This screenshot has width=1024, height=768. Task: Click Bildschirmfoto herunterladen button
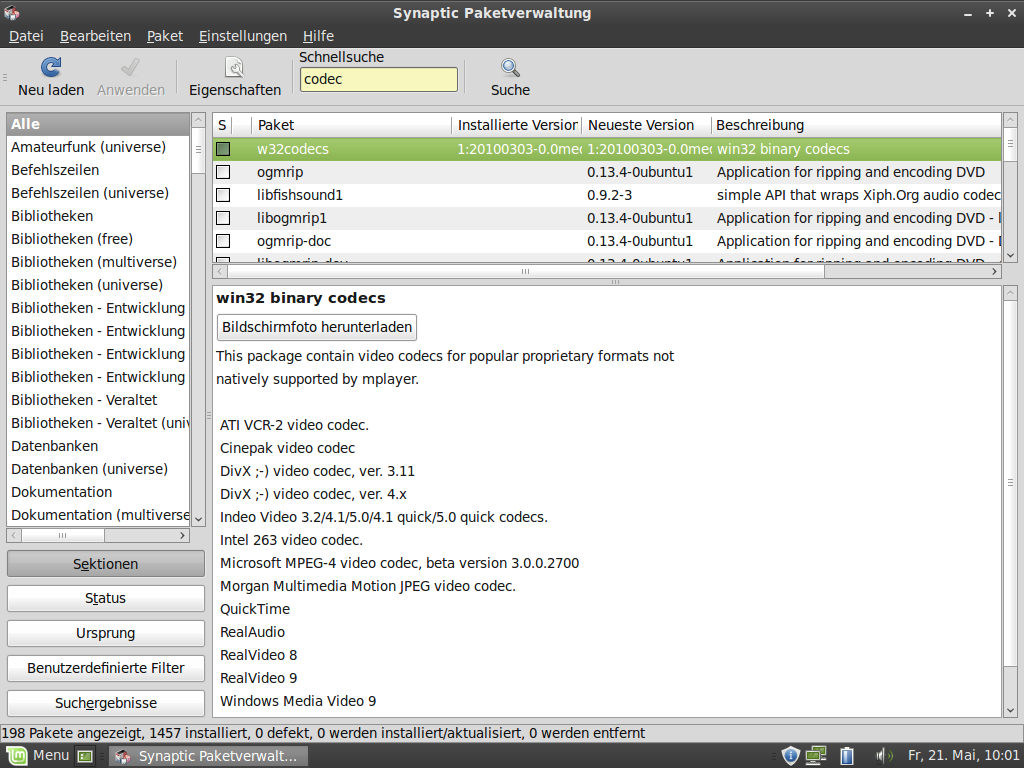point(316,327)
